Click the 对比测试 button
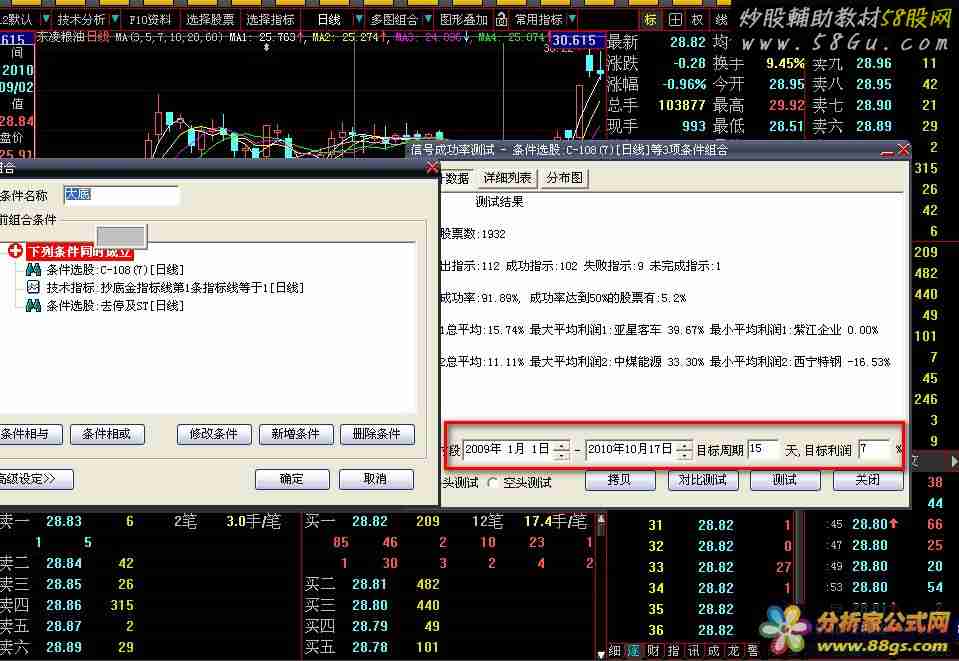Viewport: 959px width, 661px height. pyautogui.click(x=703, y=480)
